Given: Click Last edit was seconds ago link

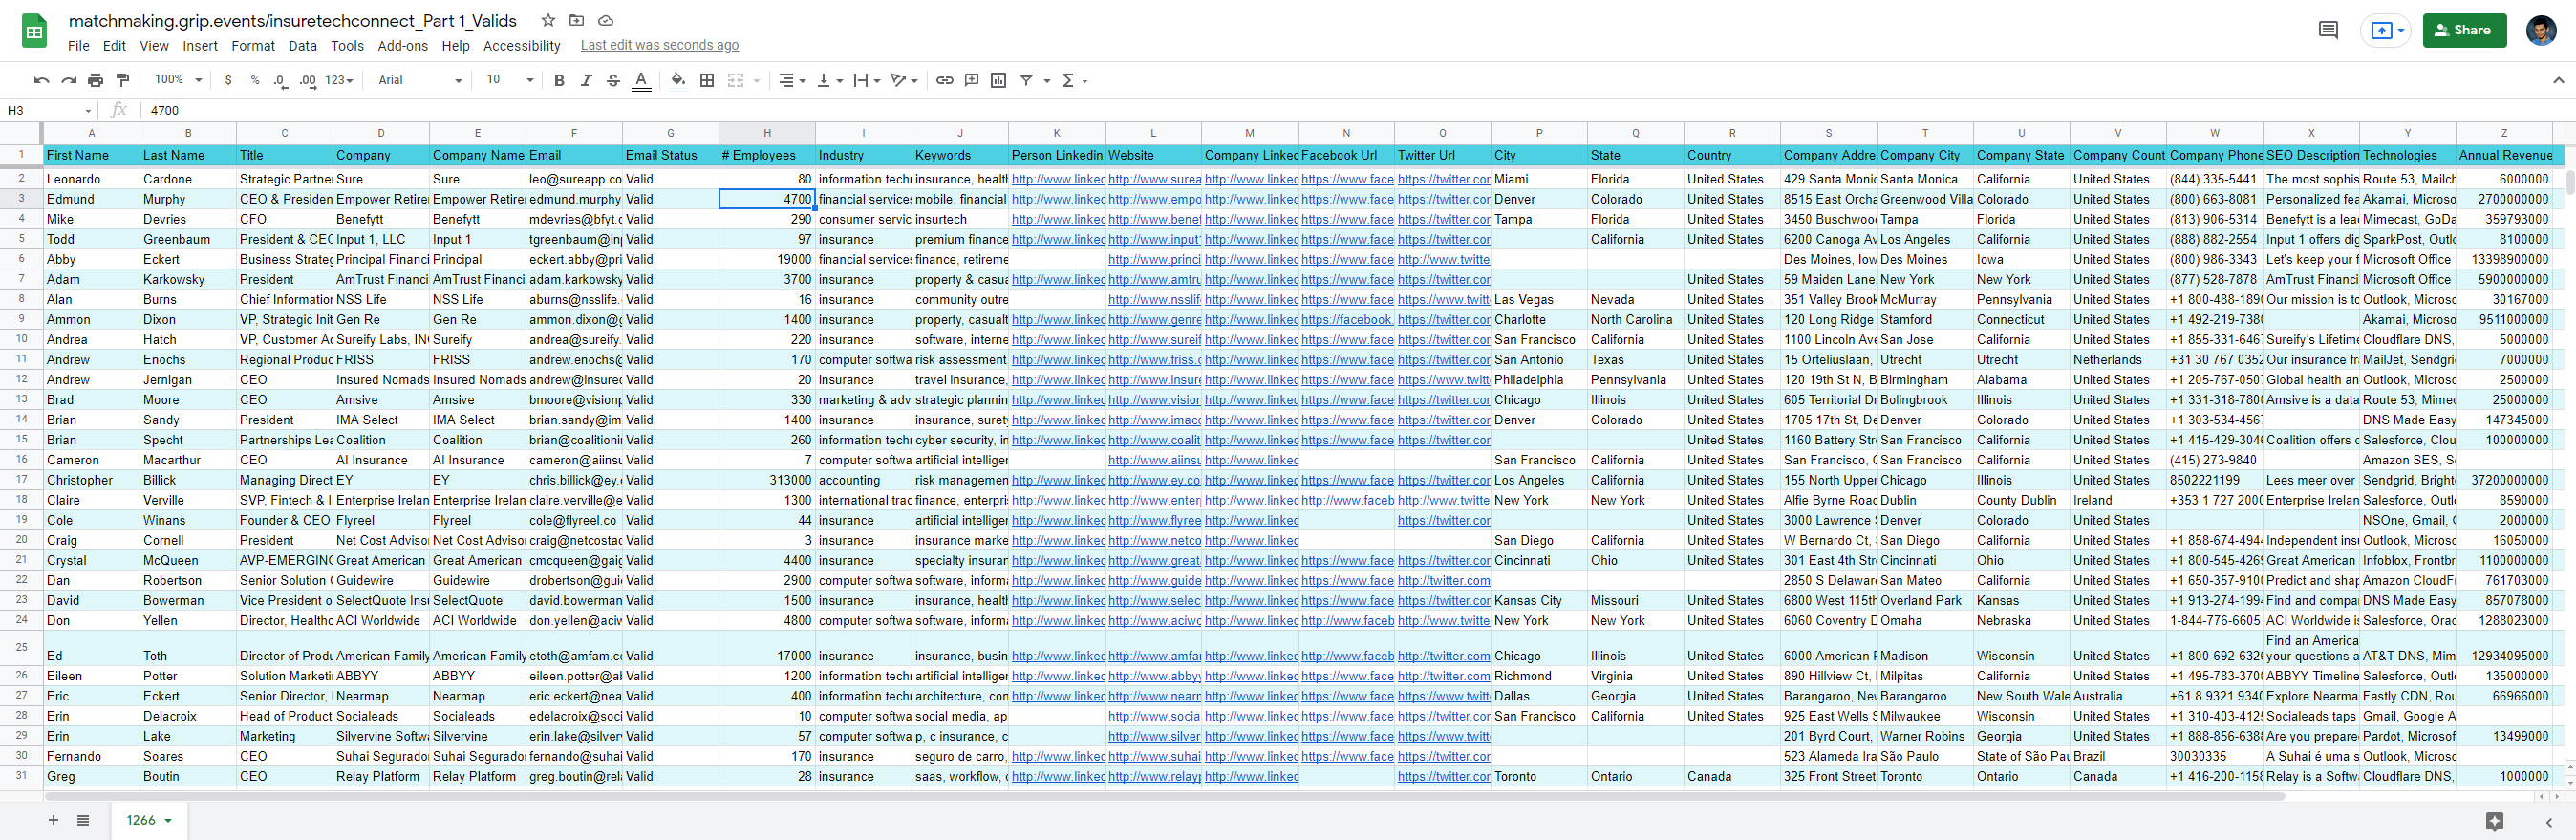Looking at the screenshot, I should click(x=659, y=45).
